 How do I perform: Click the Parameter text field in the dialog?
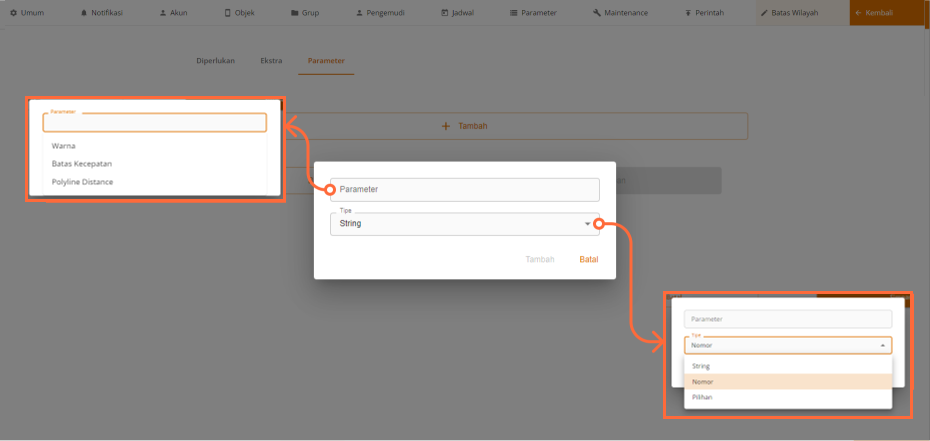click(464, 189)
